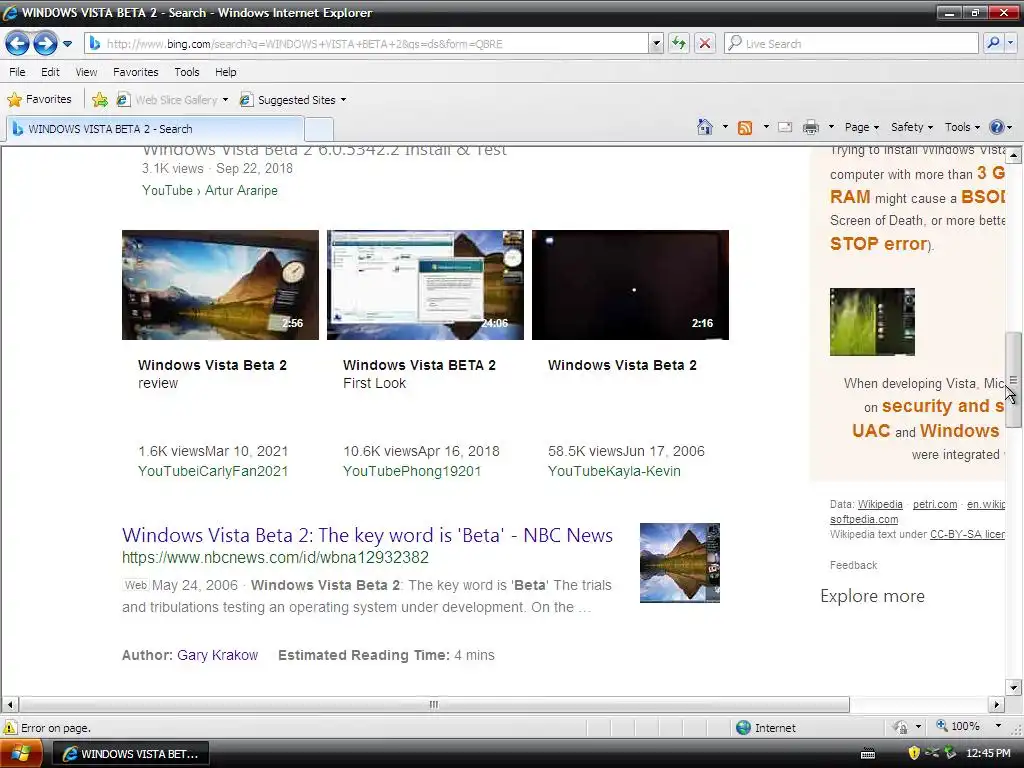Viewport: 1024px width, 768px height.
Task: Click the horizontal scrollbar right arrow
Action: (x=996, y=705)
